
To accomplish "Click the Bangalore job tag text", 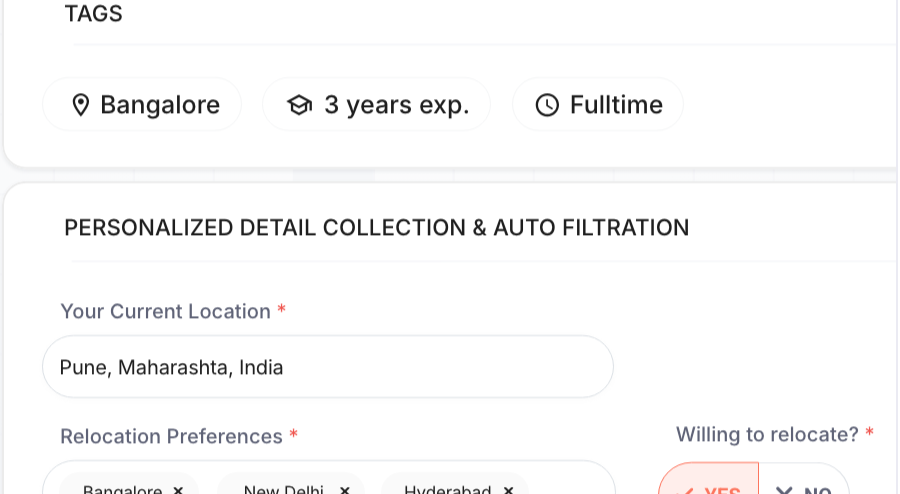I will coord(160,105).
